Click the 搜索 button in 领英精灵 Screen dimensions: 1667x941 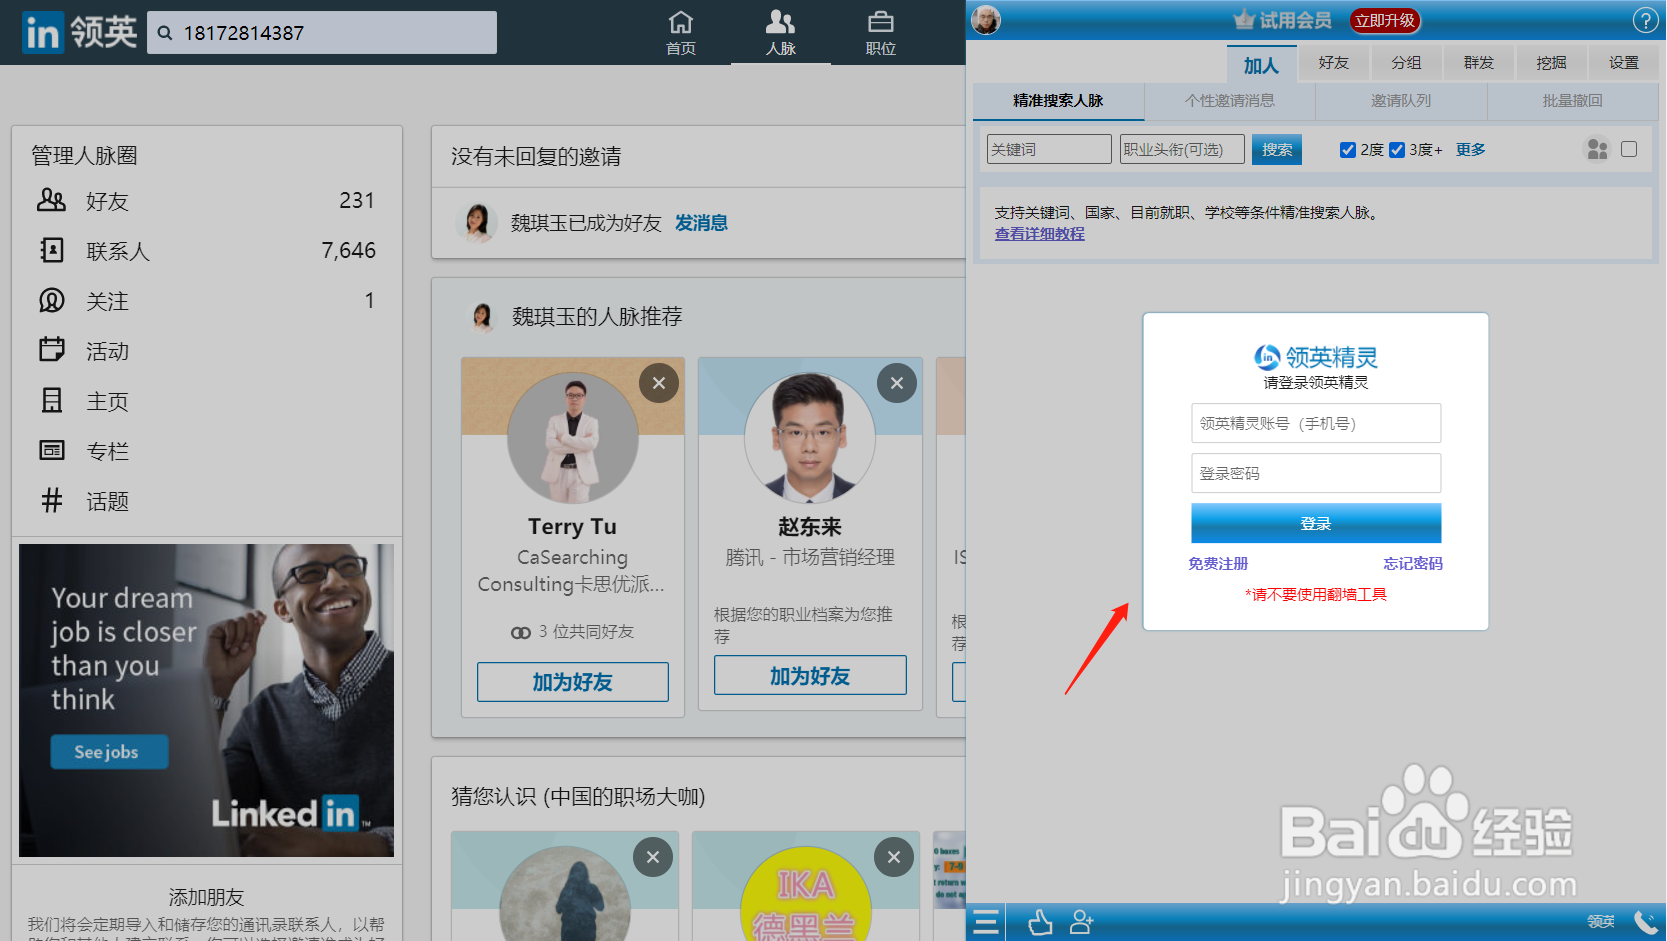pyautogui.click(x=1277, y=150)
